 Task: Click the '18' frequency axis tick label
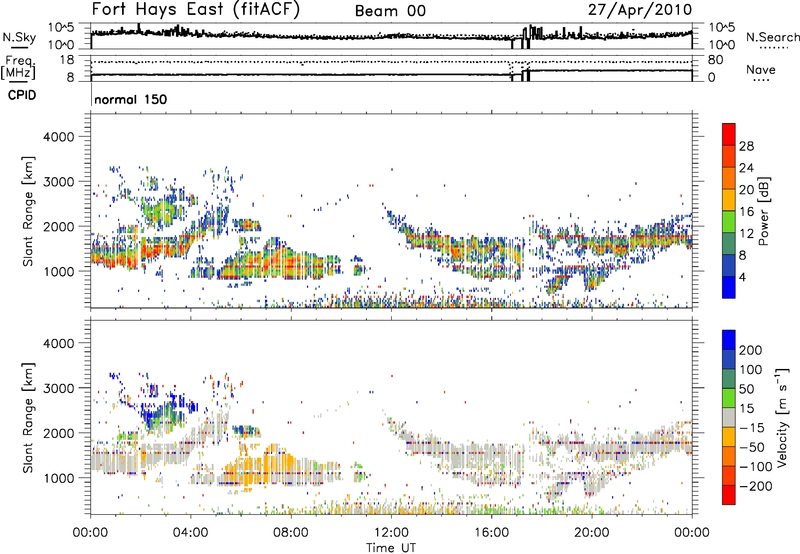pyautogui.click(x=67, y=60)
